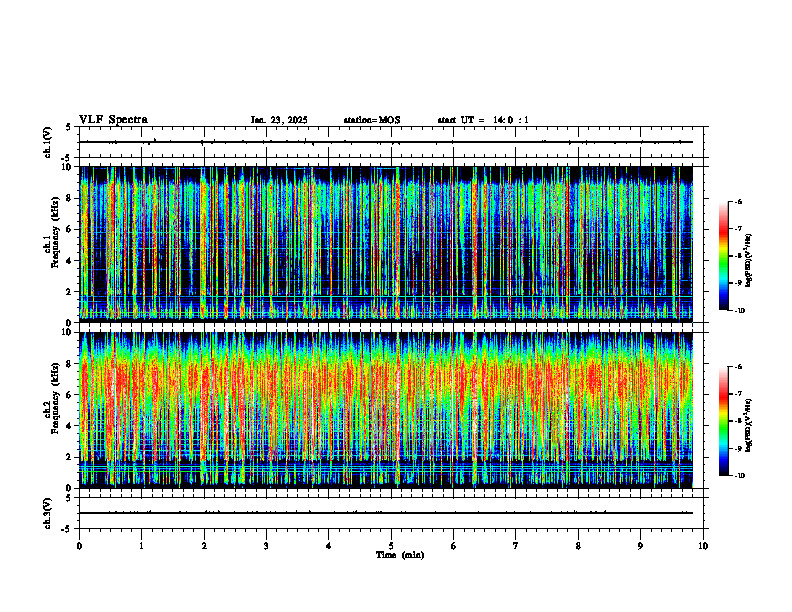
Task: Select the "start UT = 14:0 :1" text
Action: coord(483,120)
